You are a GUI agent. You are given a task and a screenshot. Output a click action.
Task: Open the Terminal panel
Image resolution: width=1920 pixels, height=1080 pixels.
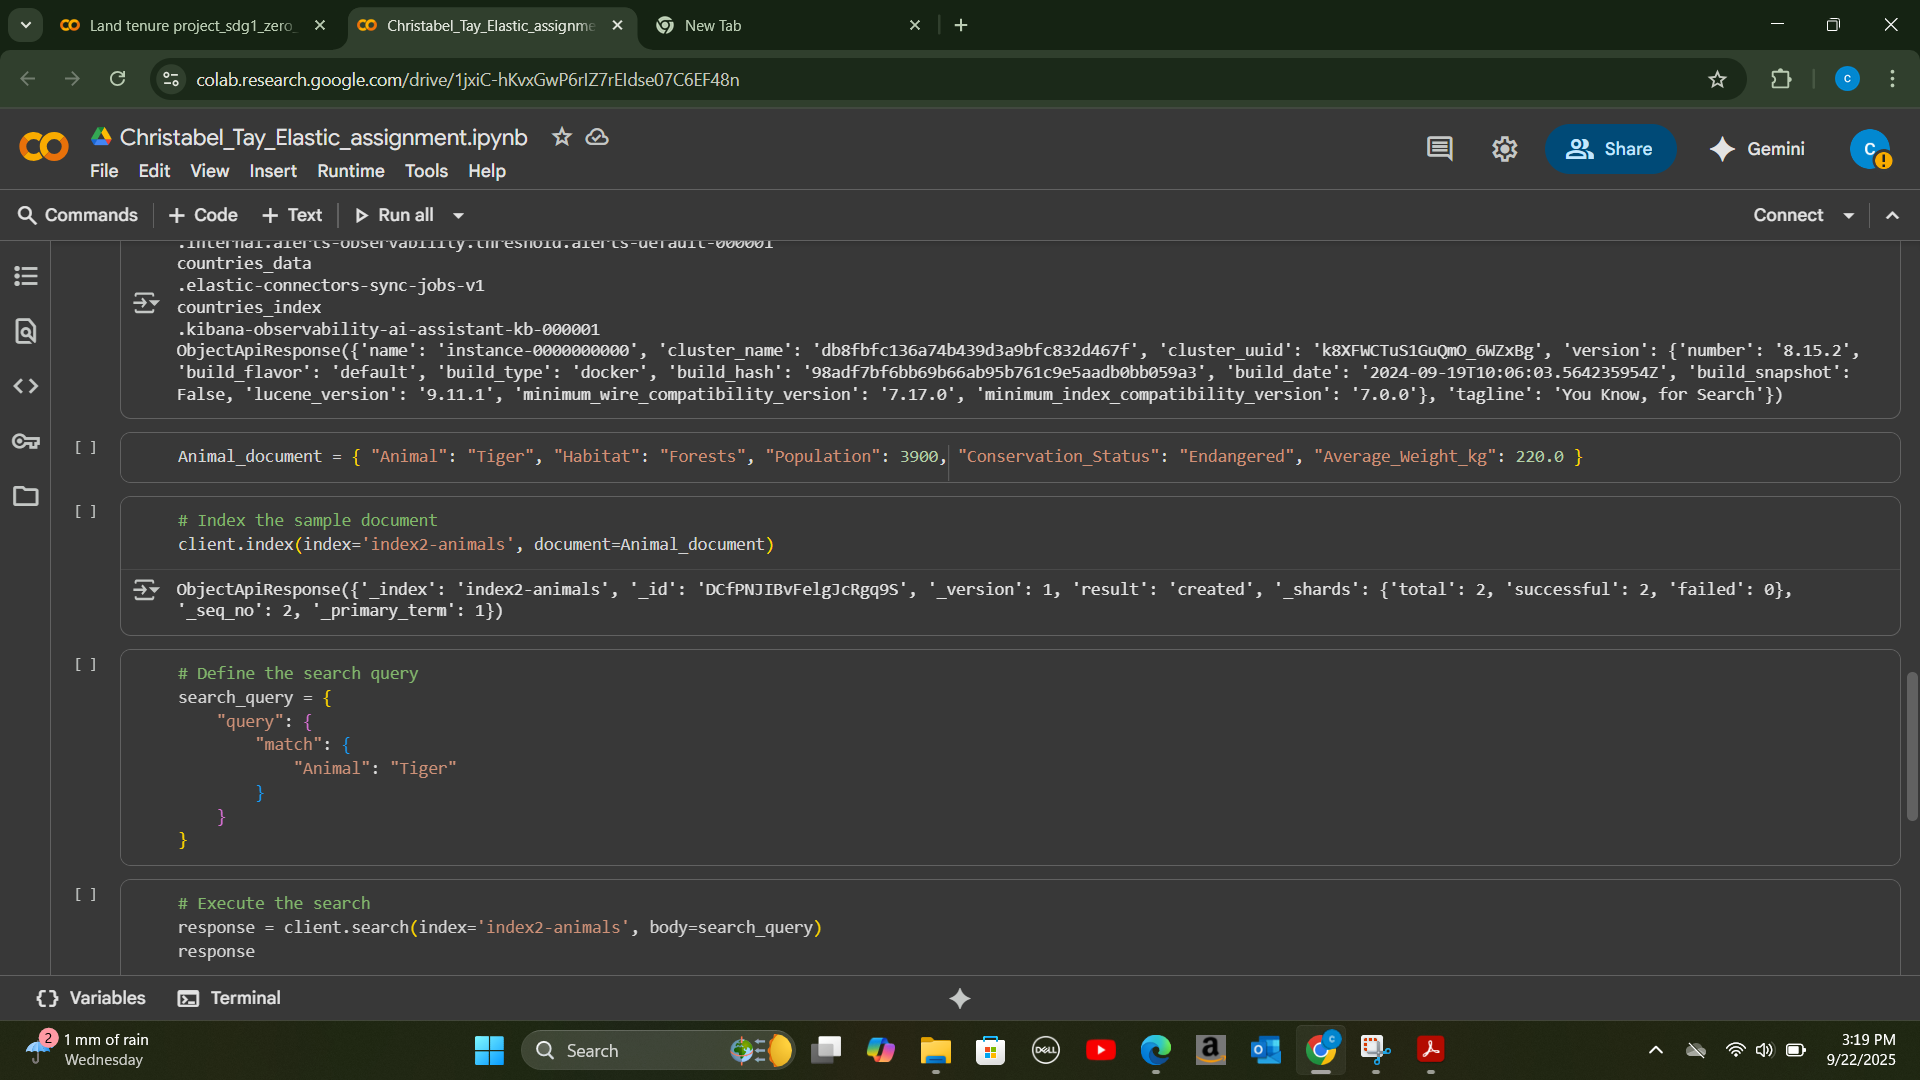pyautogui.click(x=229, y=998)
